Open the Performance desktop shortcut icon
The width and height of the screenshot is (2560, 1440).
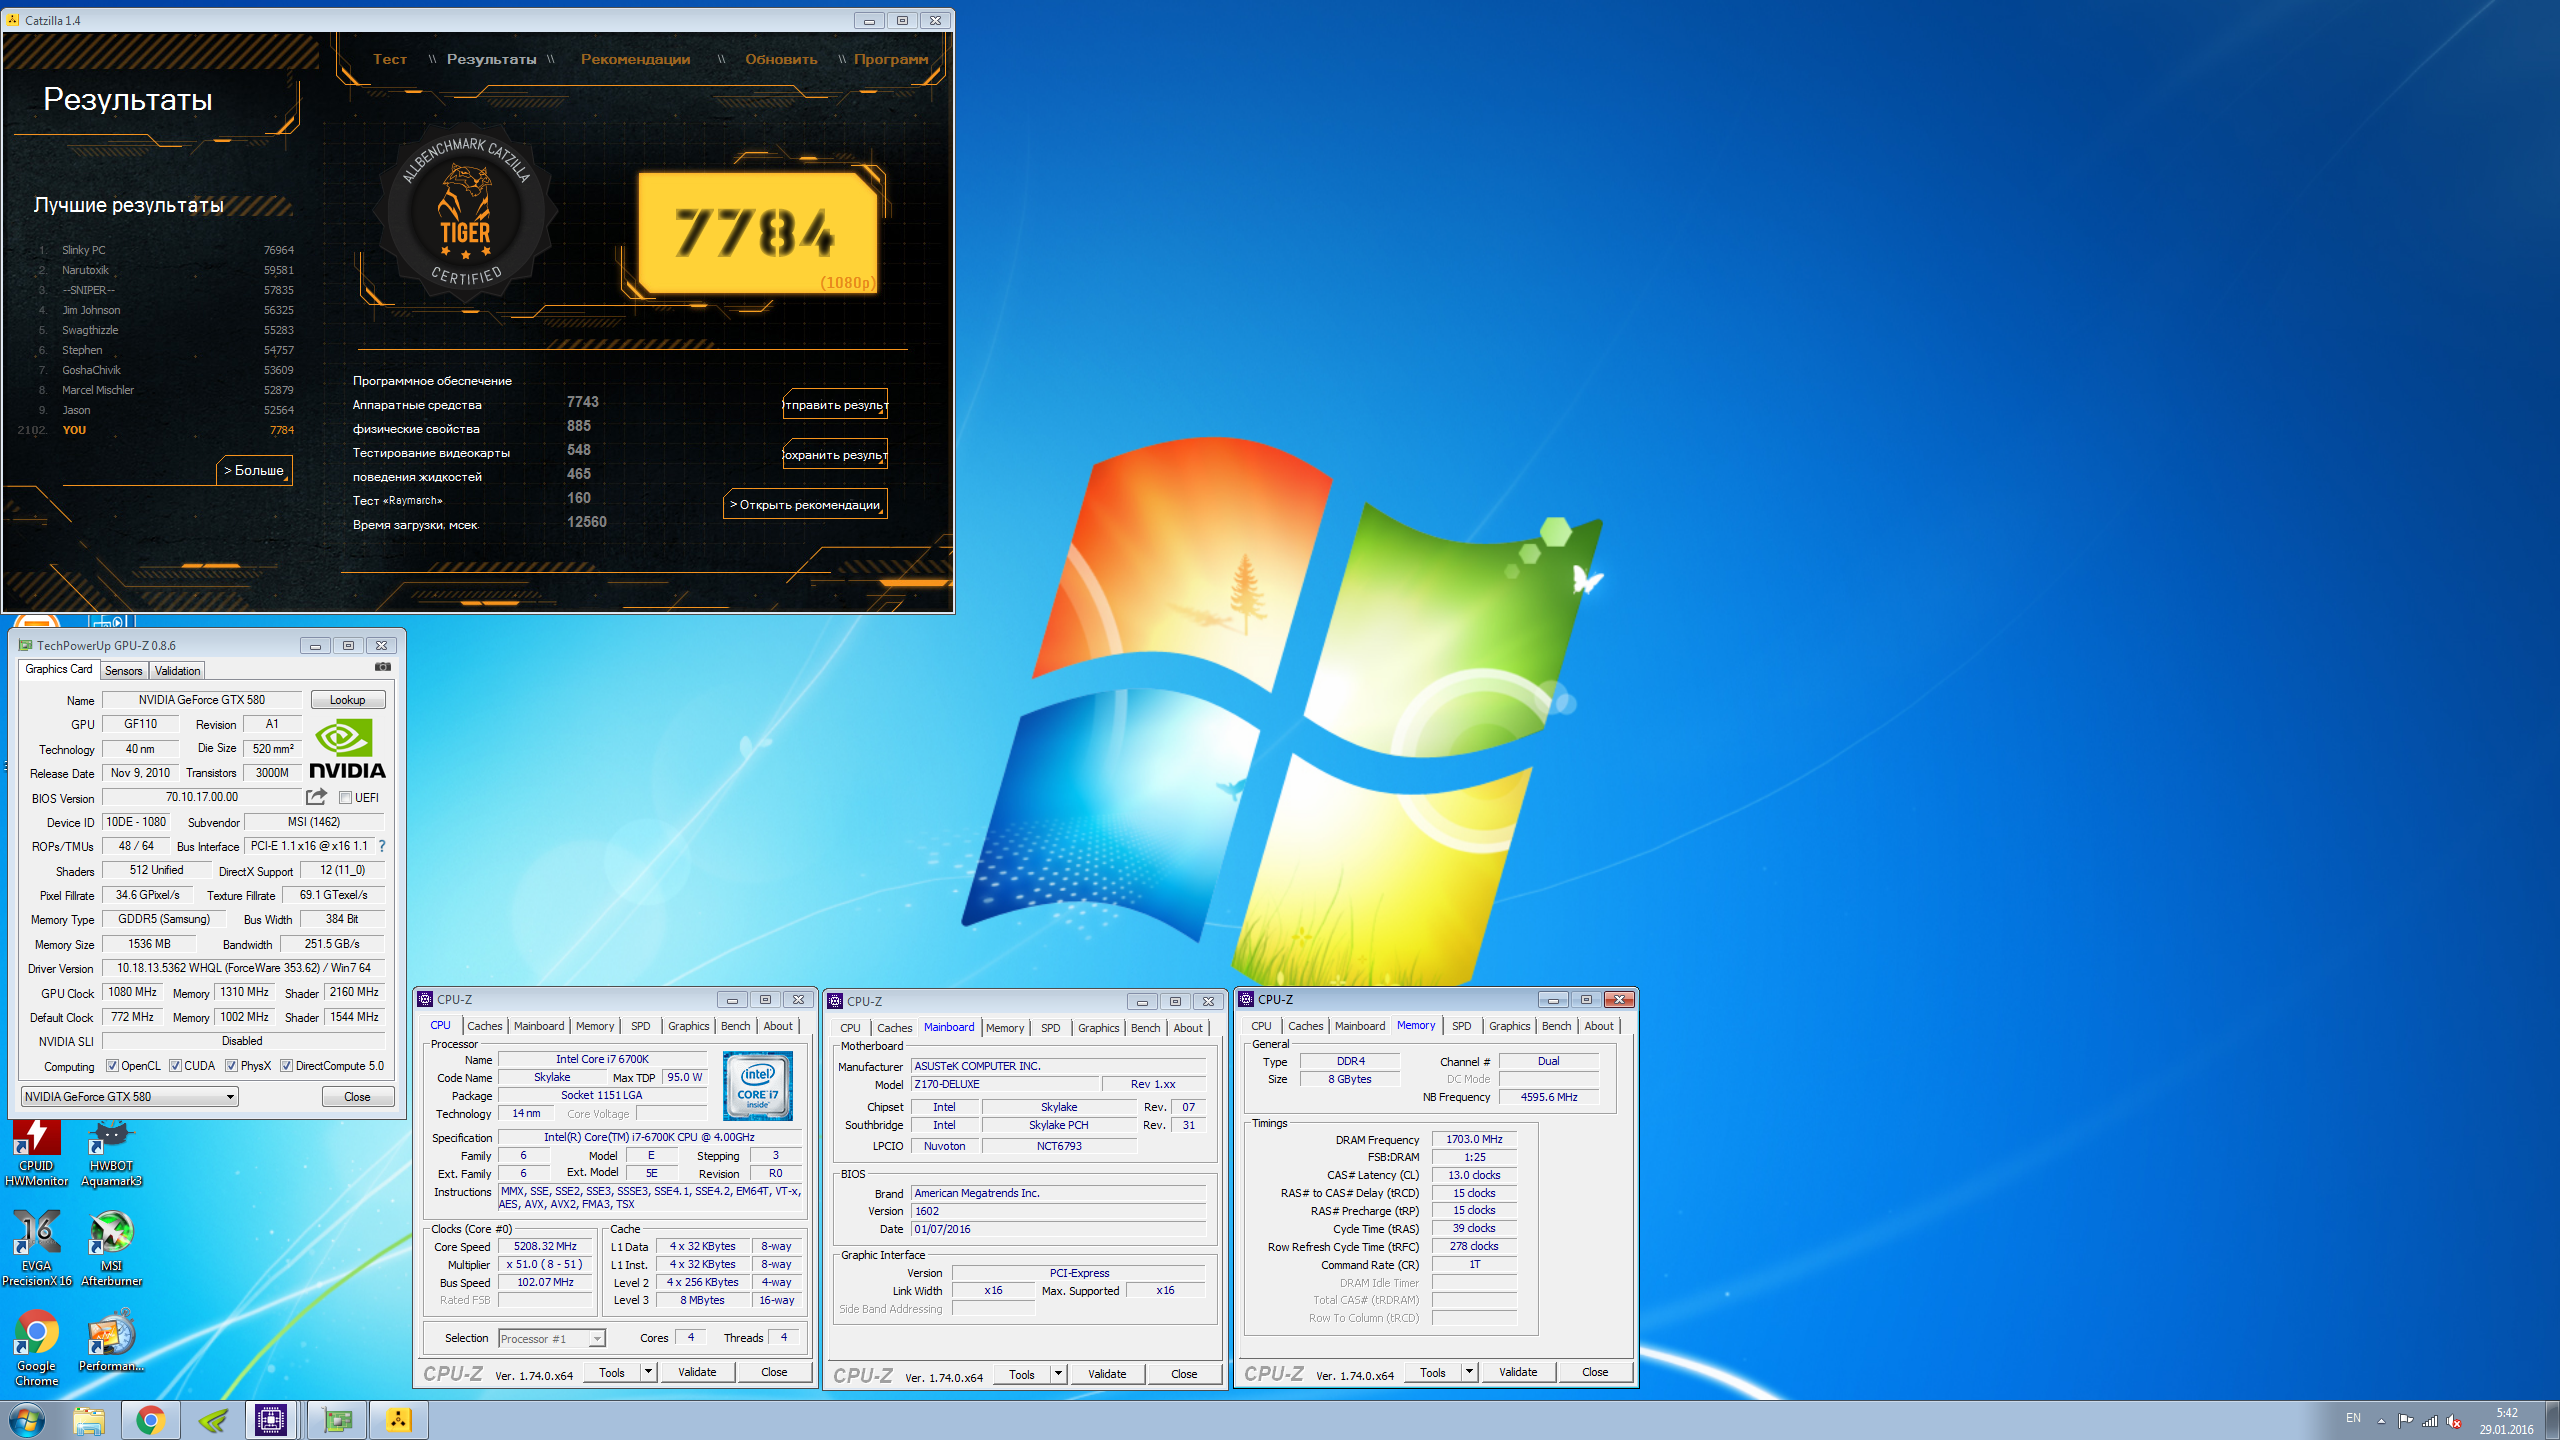[111, 1342]
